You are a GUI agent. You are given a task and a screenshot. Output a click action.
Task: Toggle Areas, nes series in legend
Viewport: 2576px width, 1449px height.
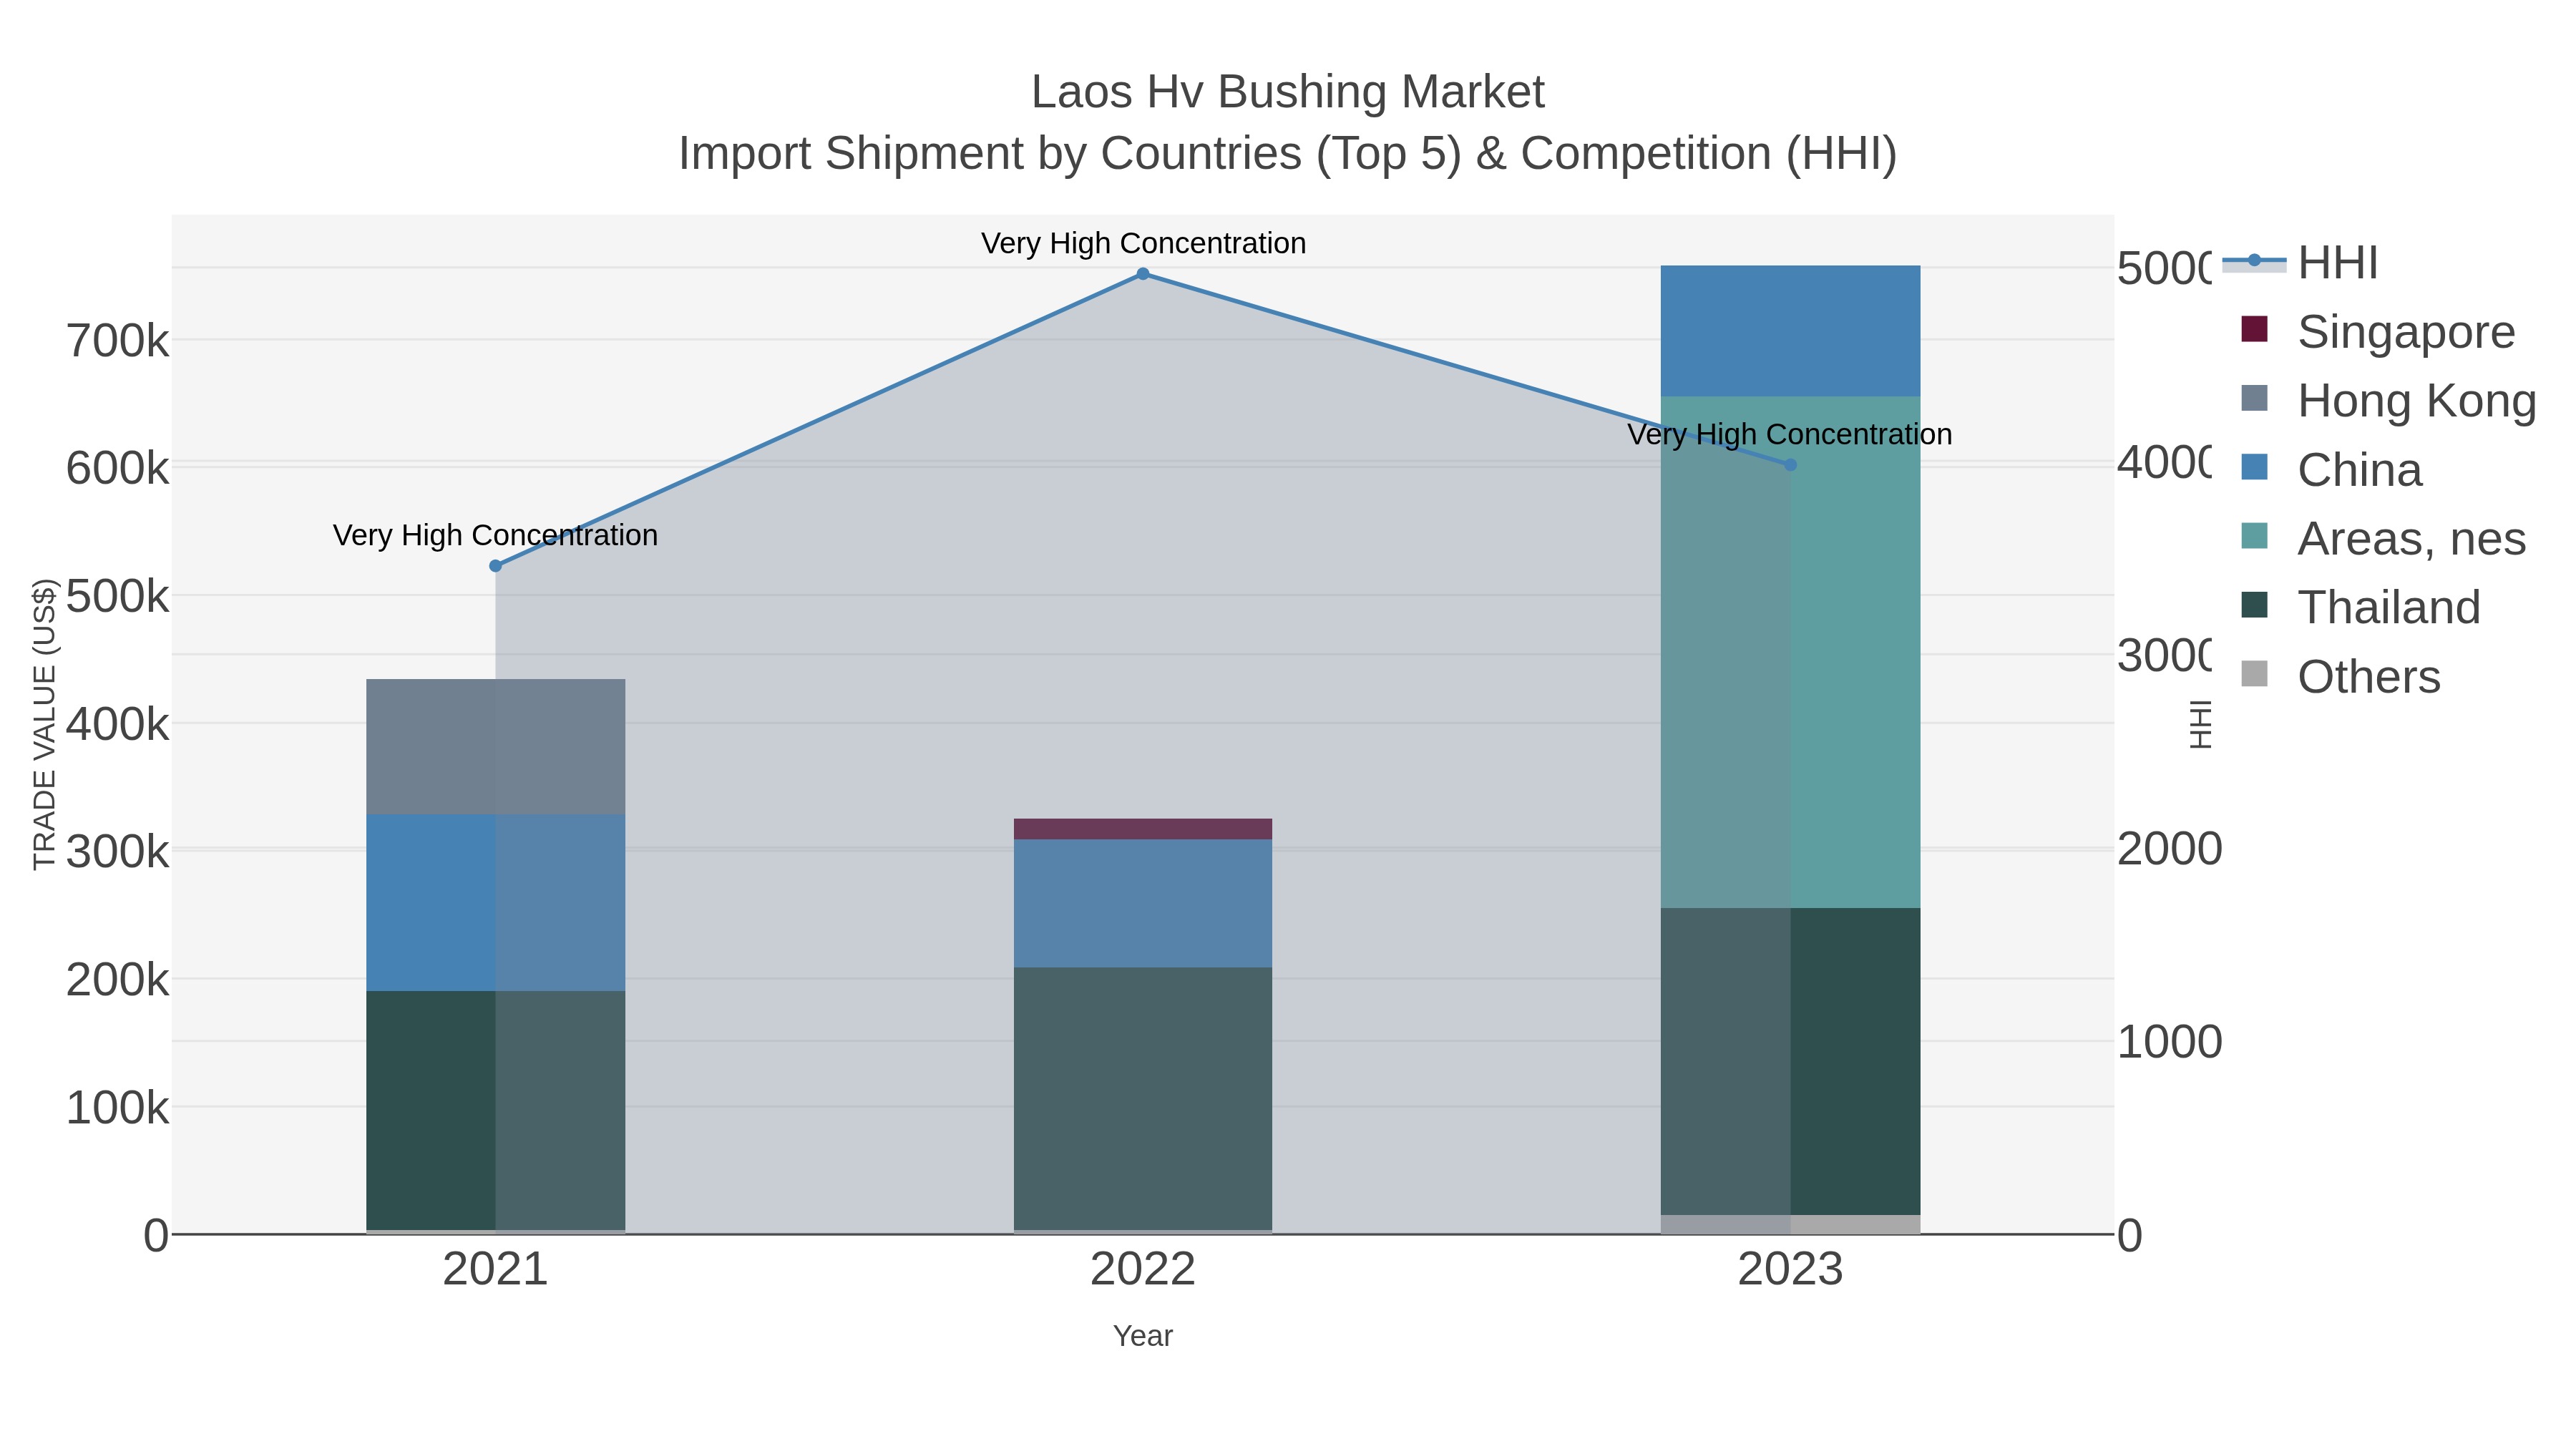[2383, 539]
